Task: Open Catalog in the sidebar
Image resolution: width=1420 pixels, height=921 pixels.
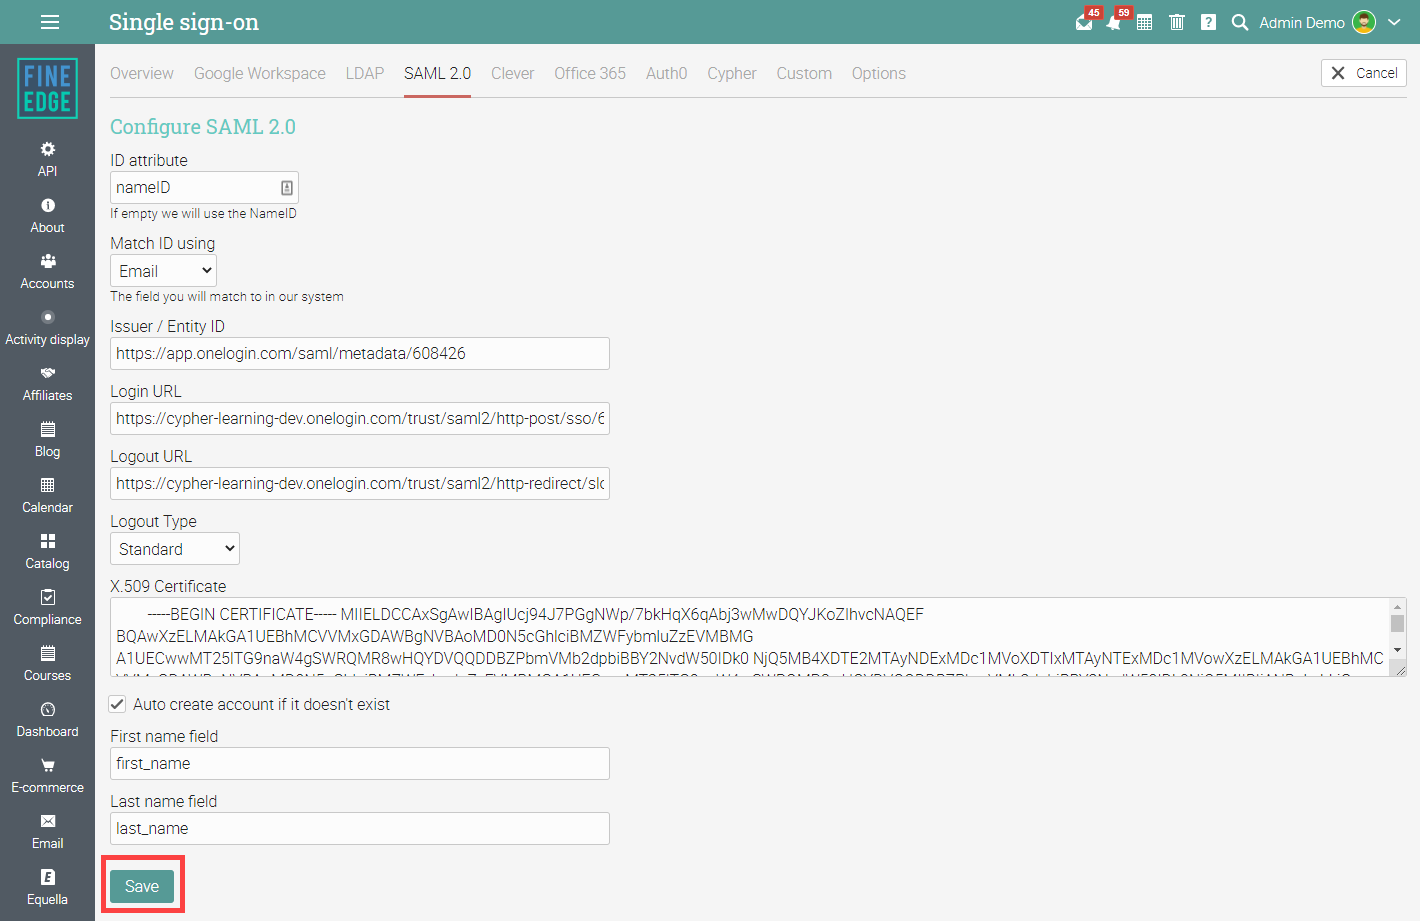Action: [47, 551]
